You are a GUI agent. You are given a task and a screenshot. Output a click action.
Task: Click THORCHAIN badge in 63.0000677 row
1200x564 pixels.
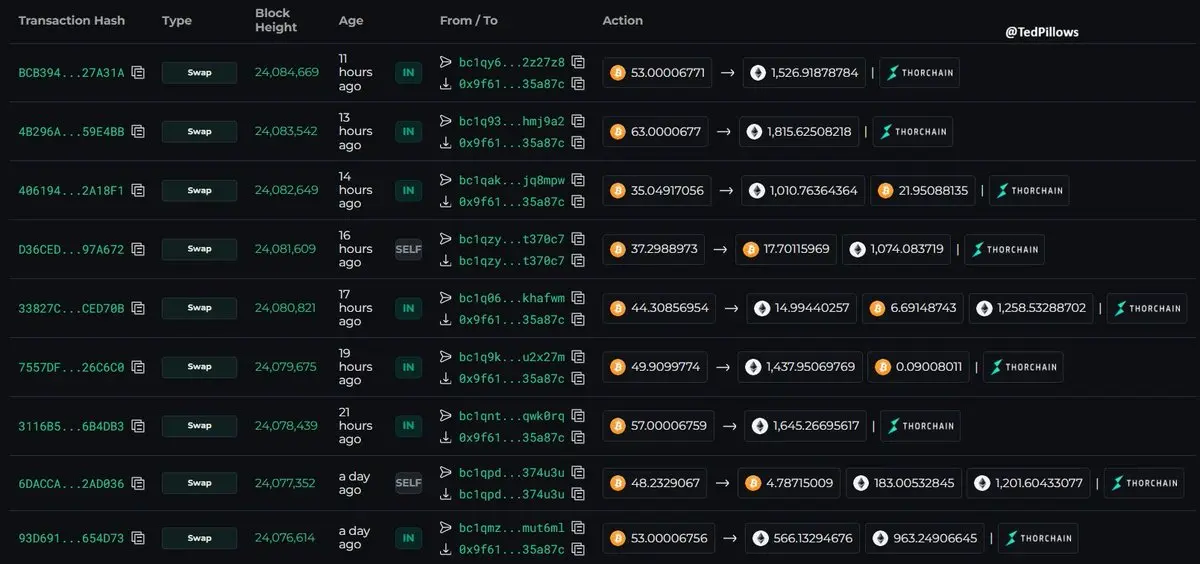[x=912, y=132]
